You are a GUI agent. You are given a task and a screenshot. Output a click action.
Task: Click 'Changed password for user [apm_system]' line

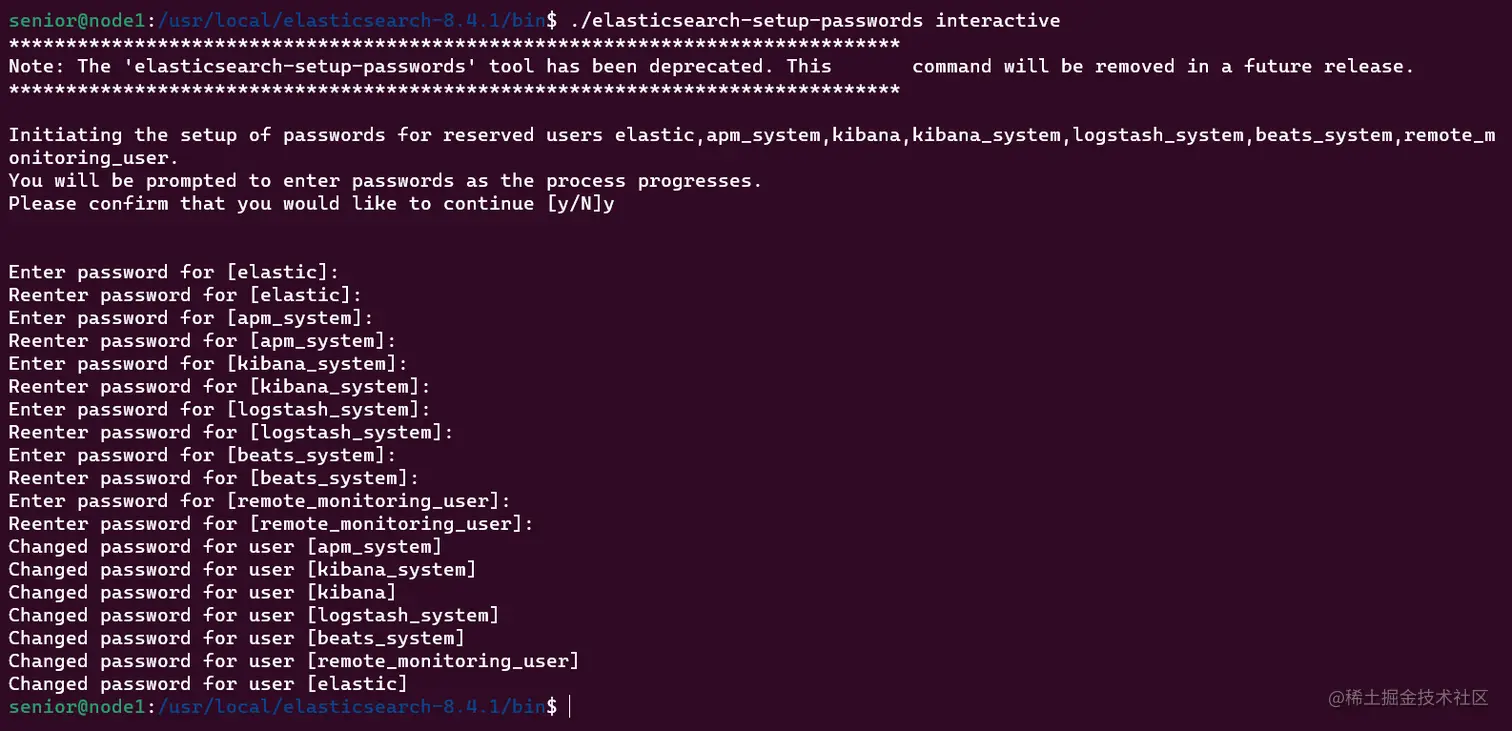pos(225,546)
